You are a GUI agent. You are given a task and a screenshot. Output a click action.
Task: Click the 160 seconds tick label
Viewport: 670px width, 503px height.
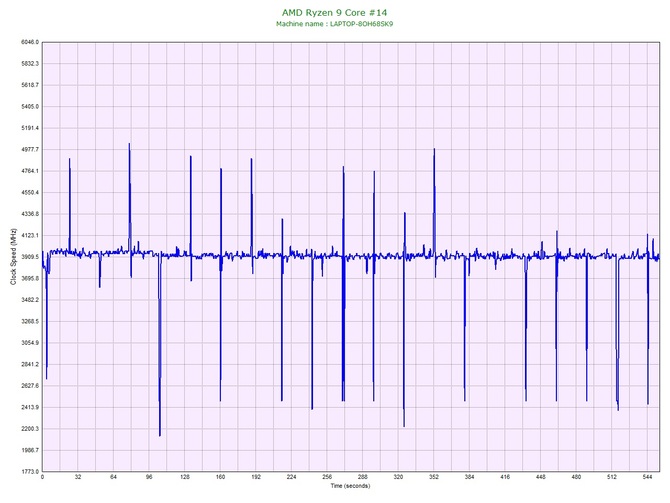220,477
